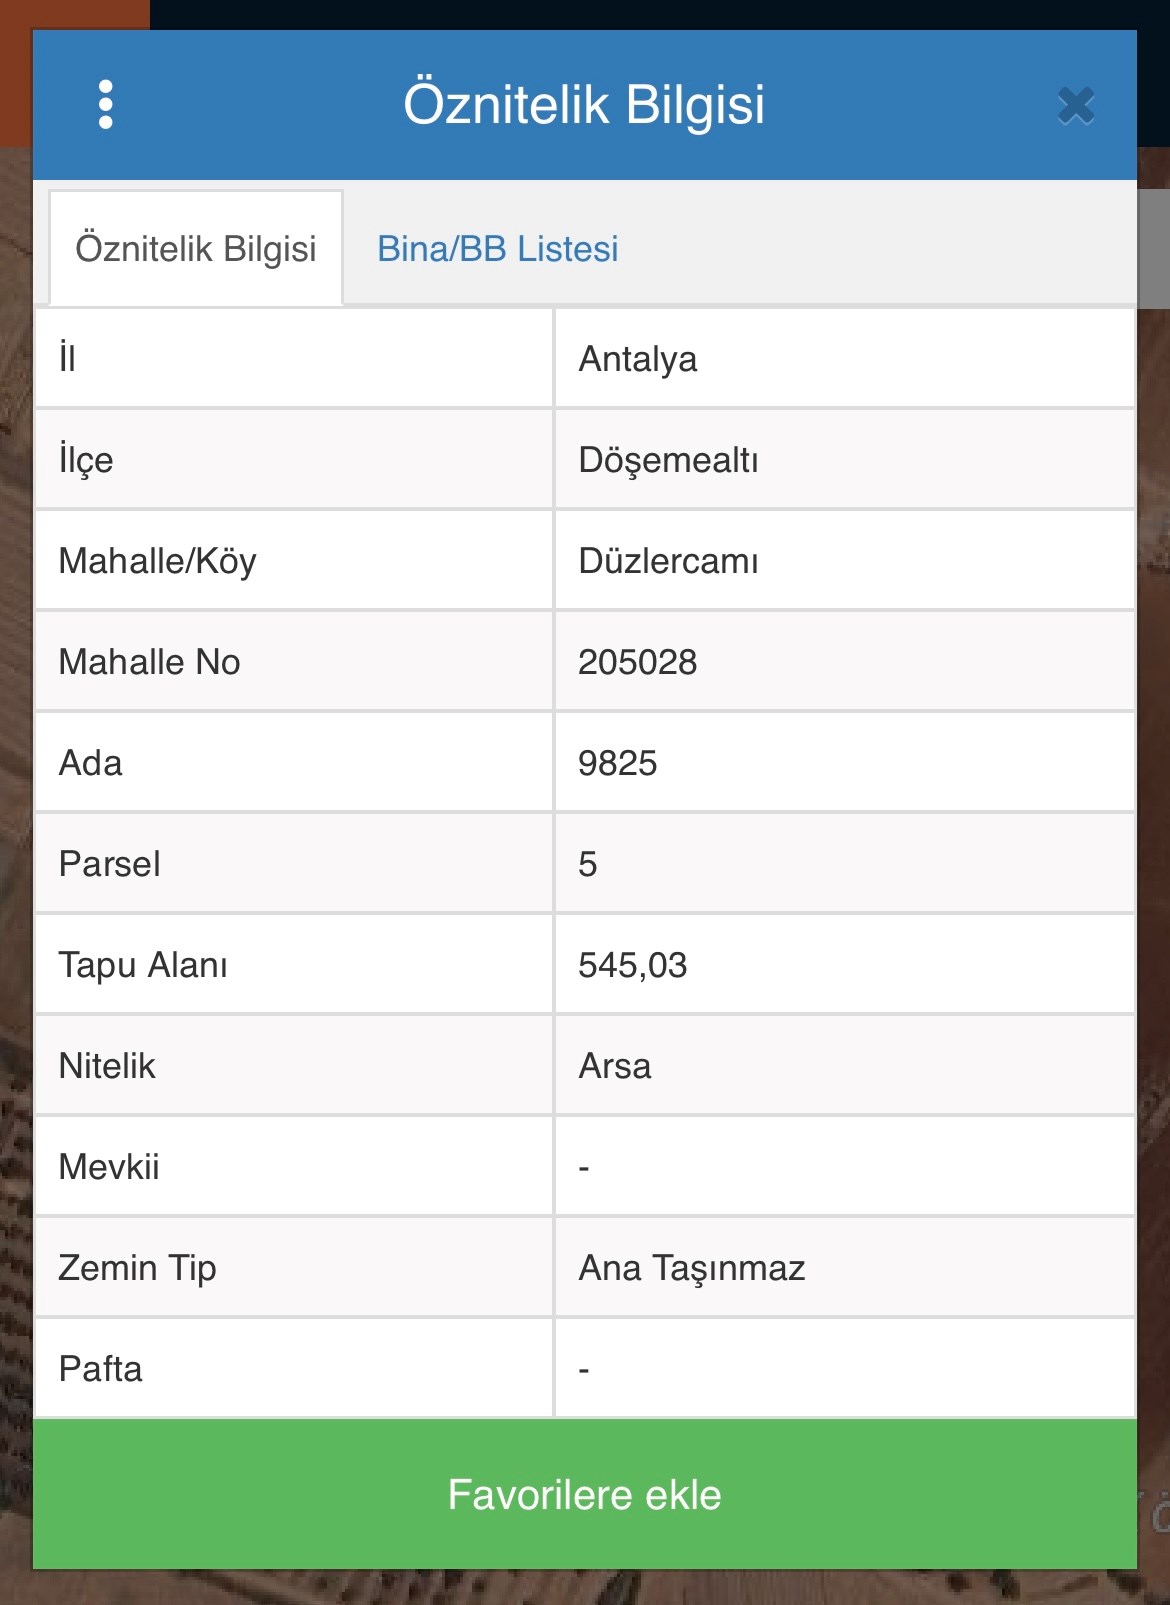Click the Döşemealtı district value
This screenshot has width=1170, height=1605.
(668, 460)
